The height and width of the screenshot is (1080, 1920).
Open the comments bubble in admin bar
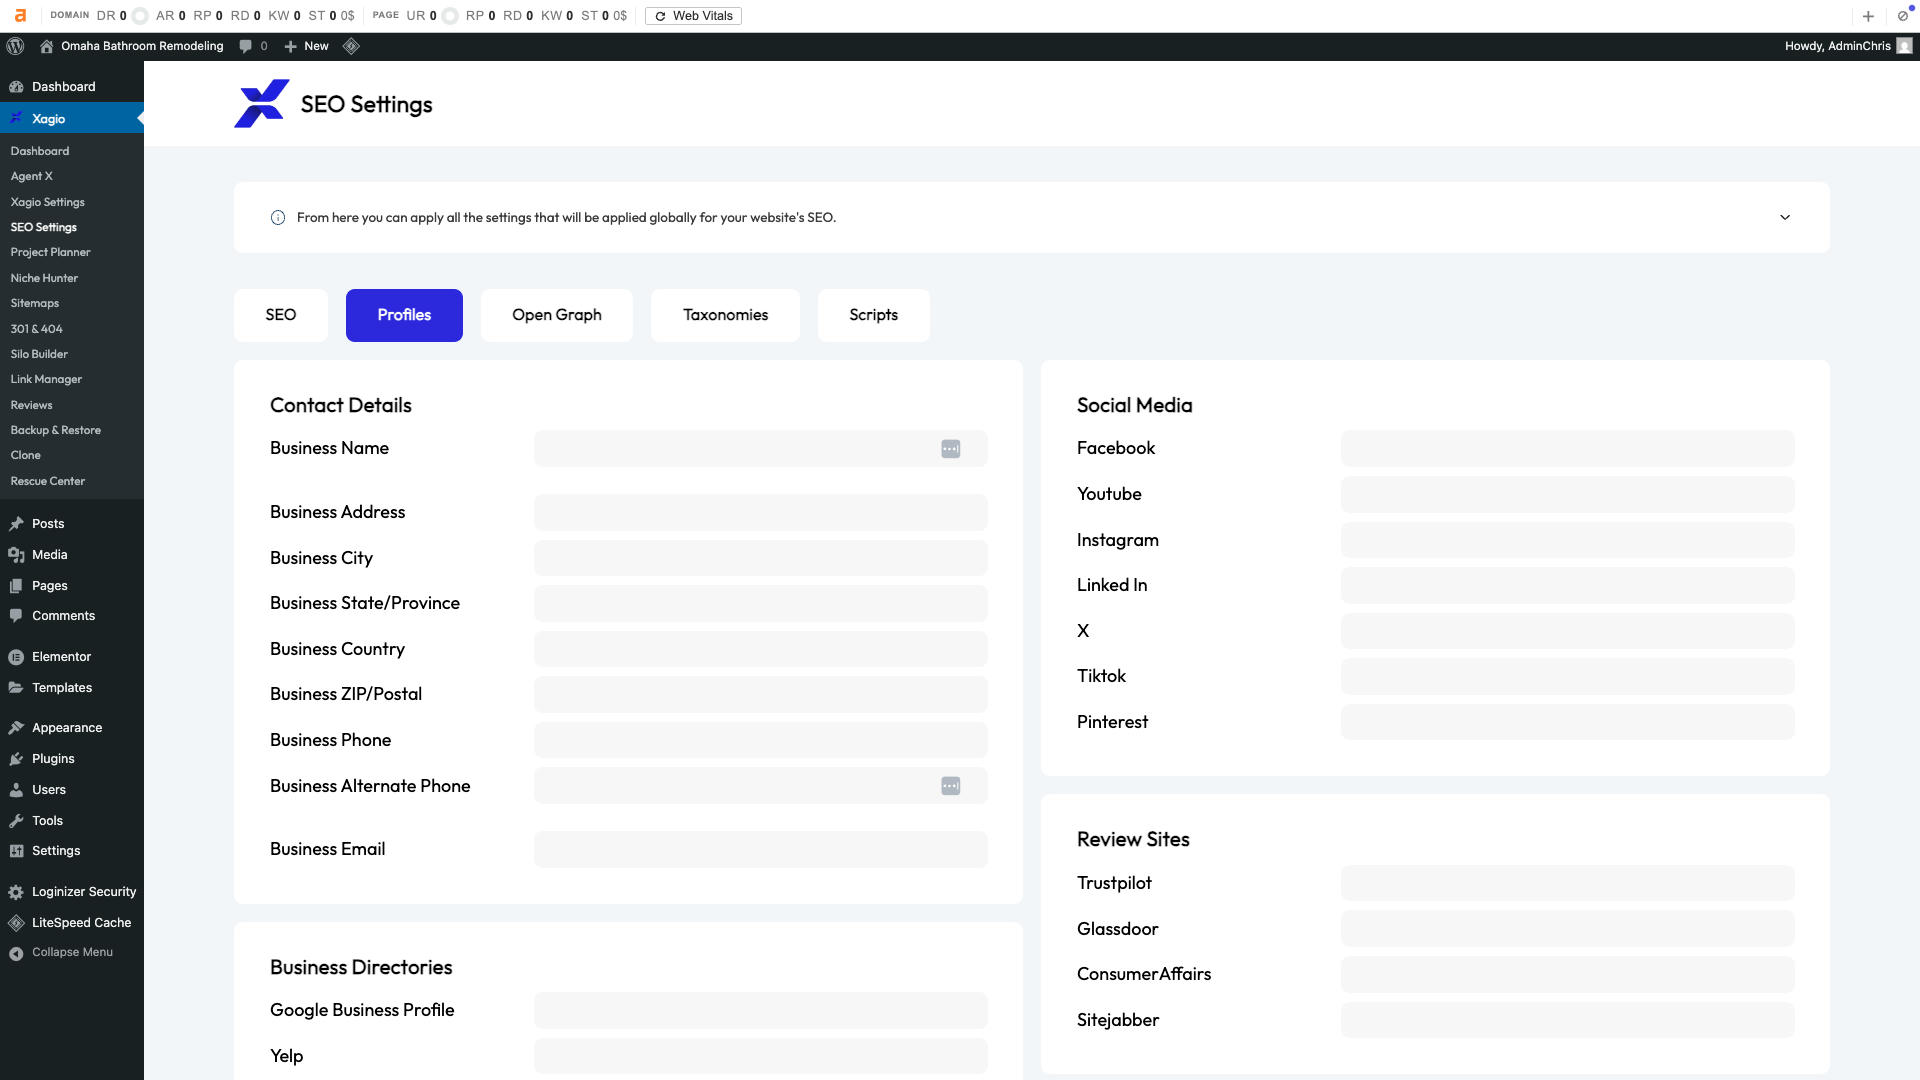click(x=253, y=46)
